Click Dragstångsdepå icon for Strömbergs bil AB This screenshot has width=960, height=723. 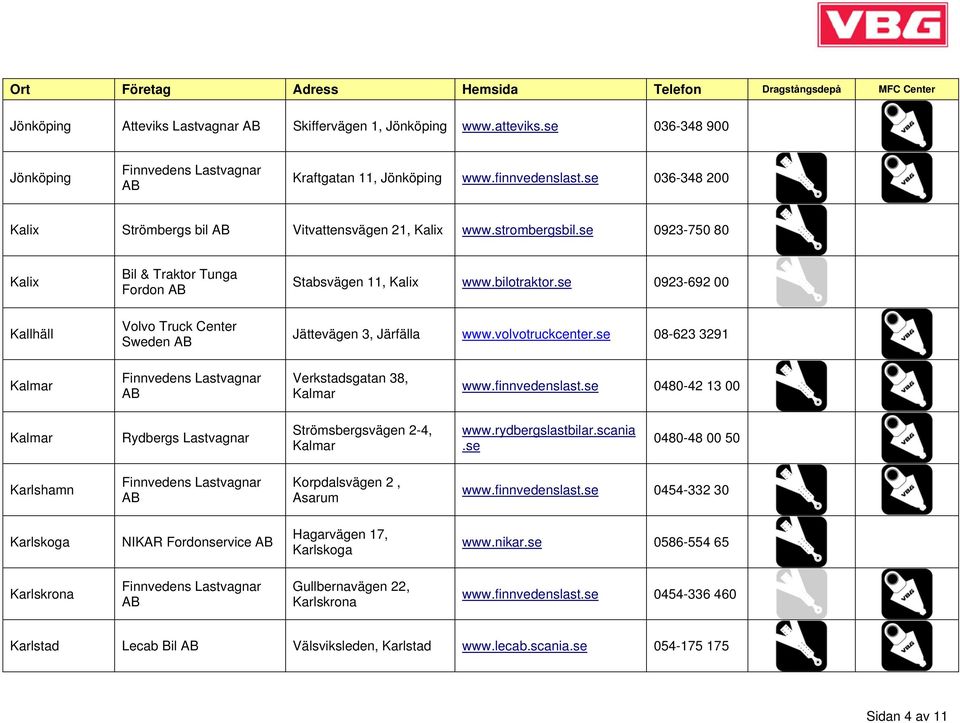pos(801,230)
